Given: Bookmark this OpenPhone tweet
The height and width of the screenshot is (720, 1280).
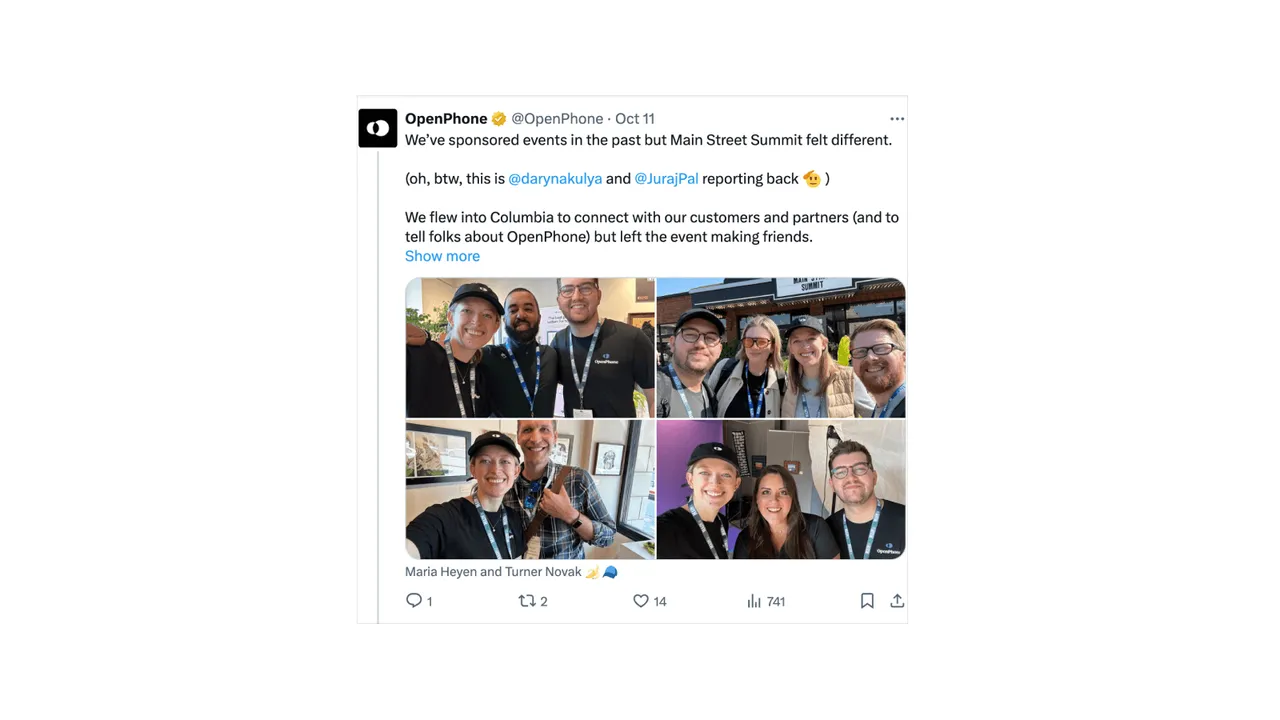Looking at the screenshot, I should [867, 600].
